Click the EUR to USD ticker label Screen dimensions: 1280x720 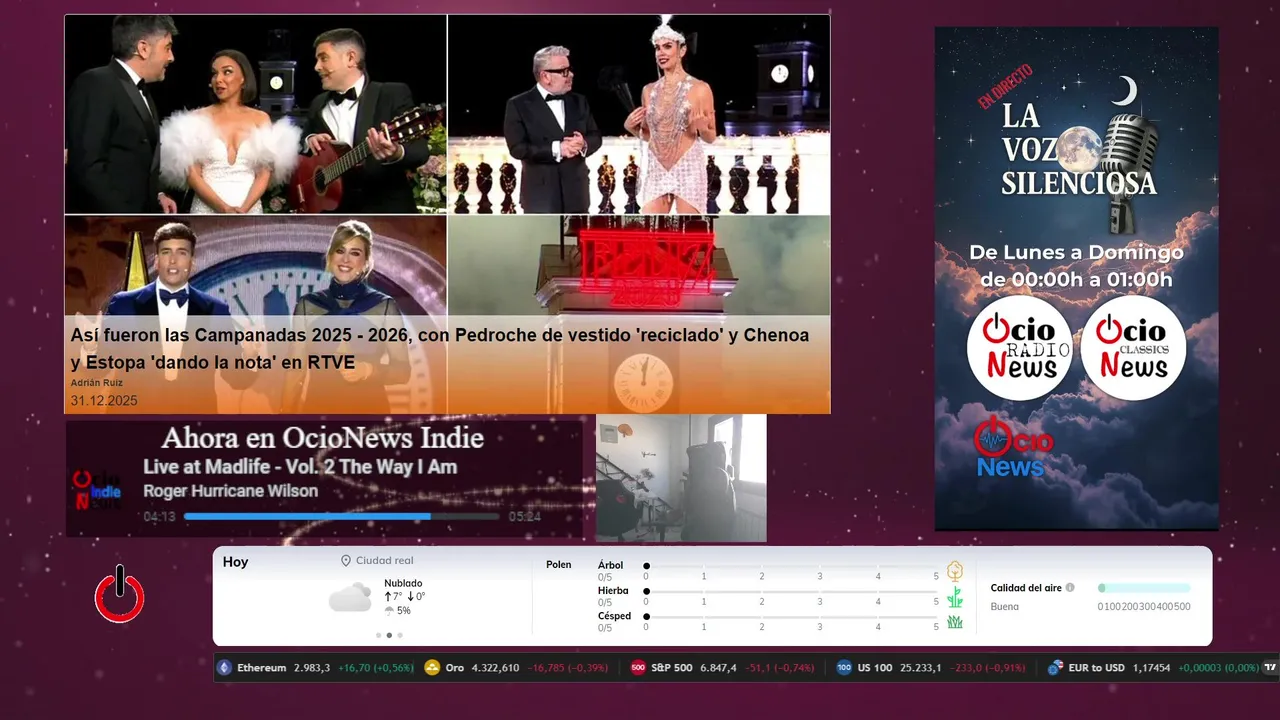click(1096, 668)
